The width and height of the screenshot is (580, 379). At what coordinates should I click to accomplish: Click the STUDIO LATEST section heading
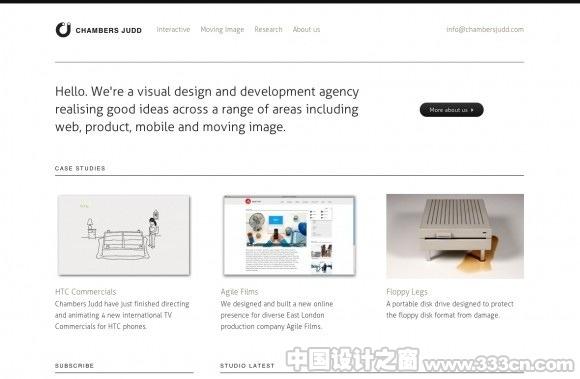coord(247,366)
